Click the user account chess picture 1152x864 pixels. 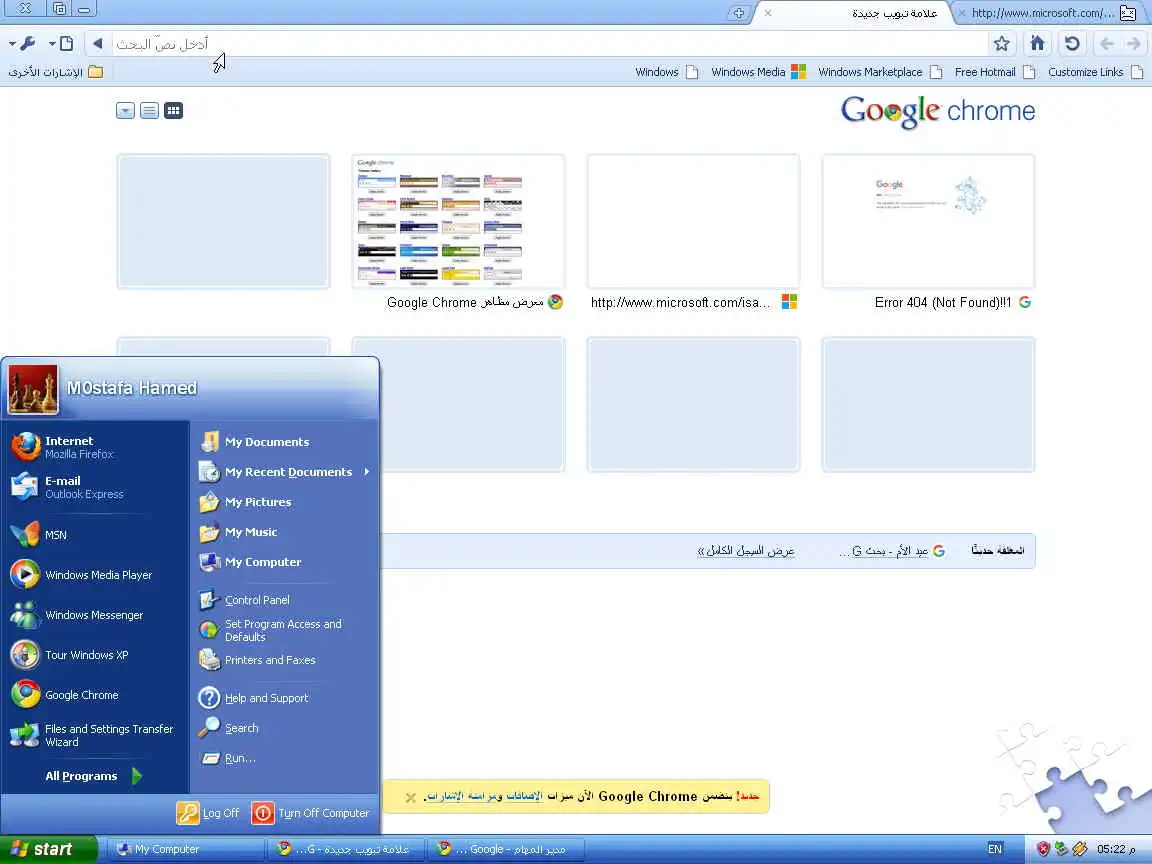[33, 389]
